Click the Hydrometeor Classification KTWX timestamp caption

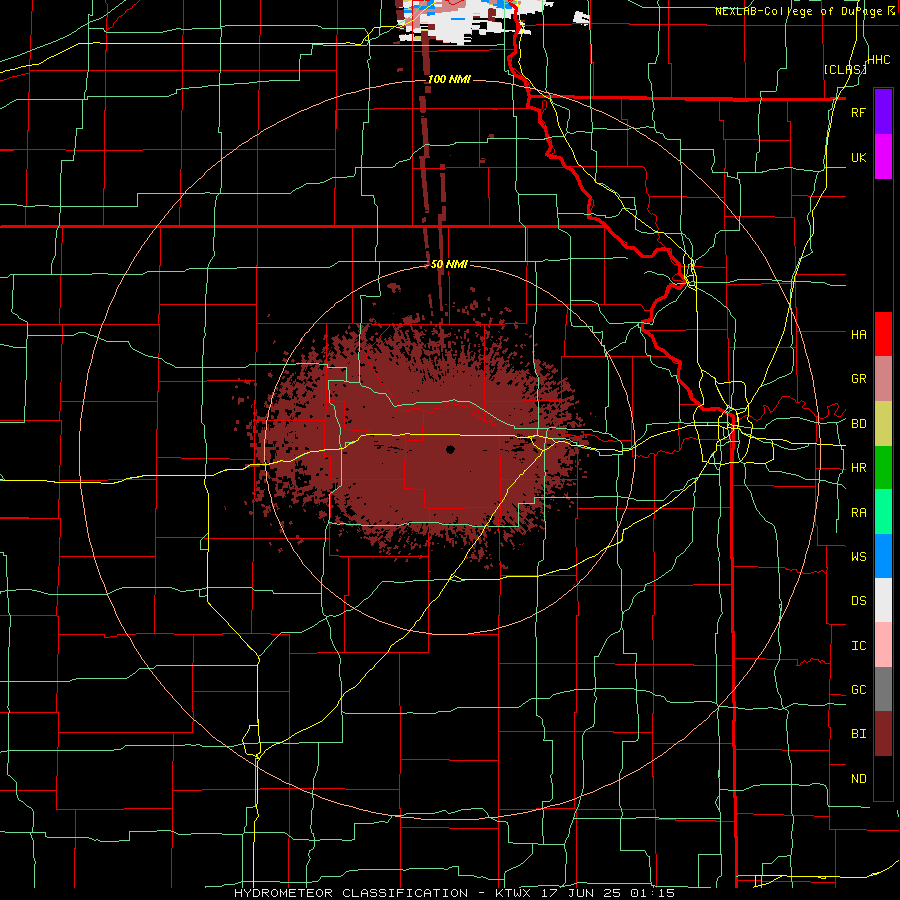click(x=455, y=893)
